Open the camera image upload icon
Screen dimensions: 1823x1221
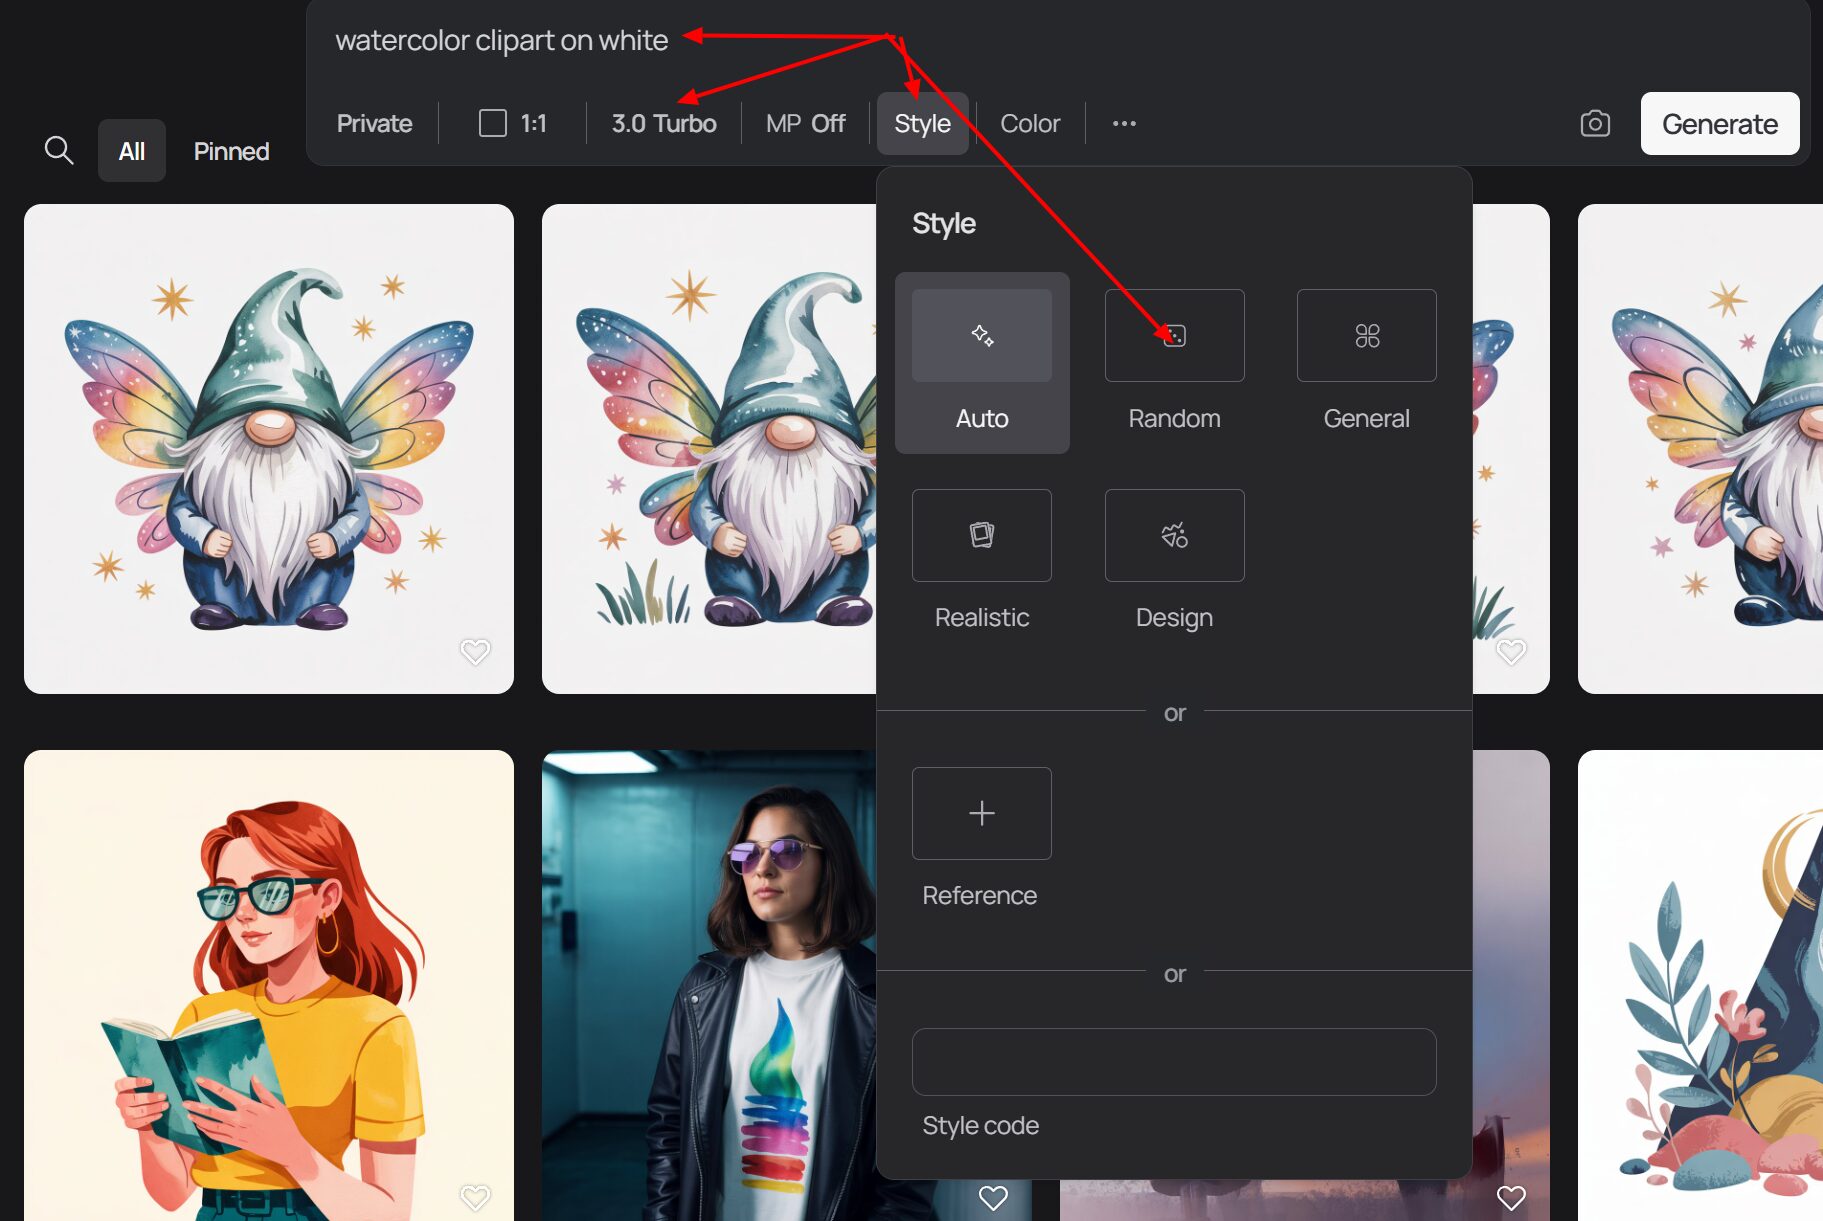1594,124
